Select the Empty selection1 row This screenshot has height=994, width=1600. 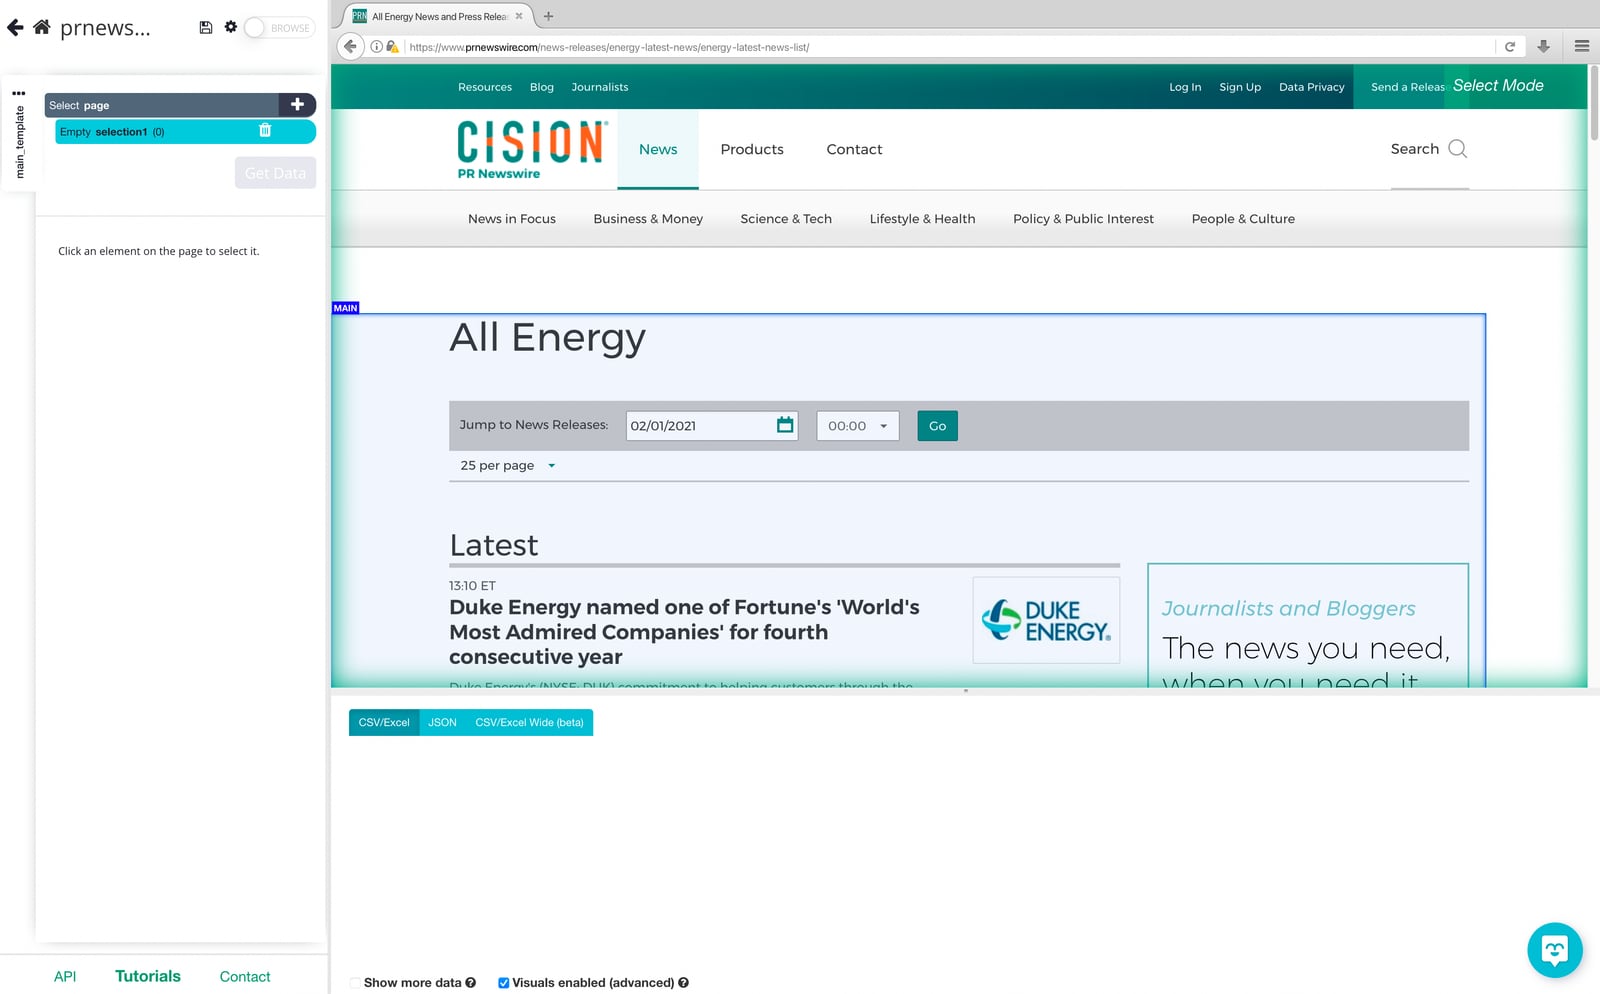pos(185,132)
